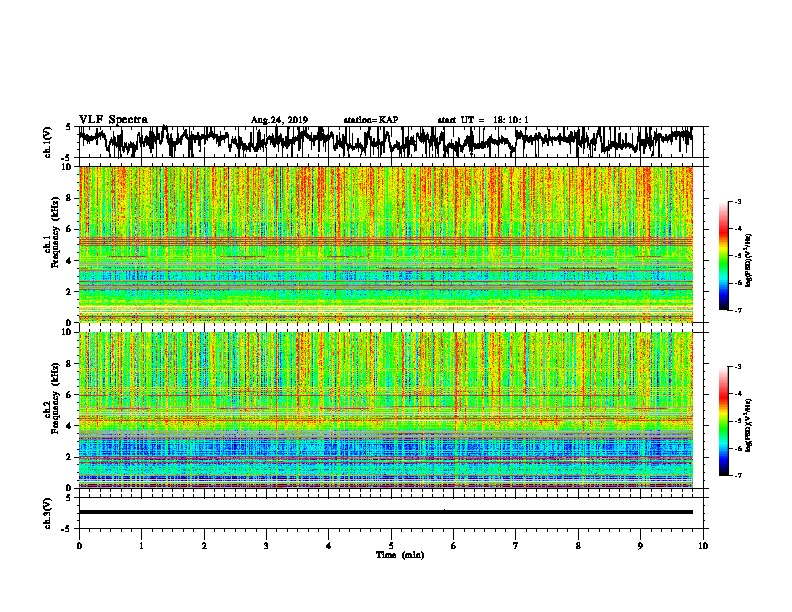Click the "-7" label on ch.2 color bar
The height and width of the screenshot is (612, 792).
[738, 475]
